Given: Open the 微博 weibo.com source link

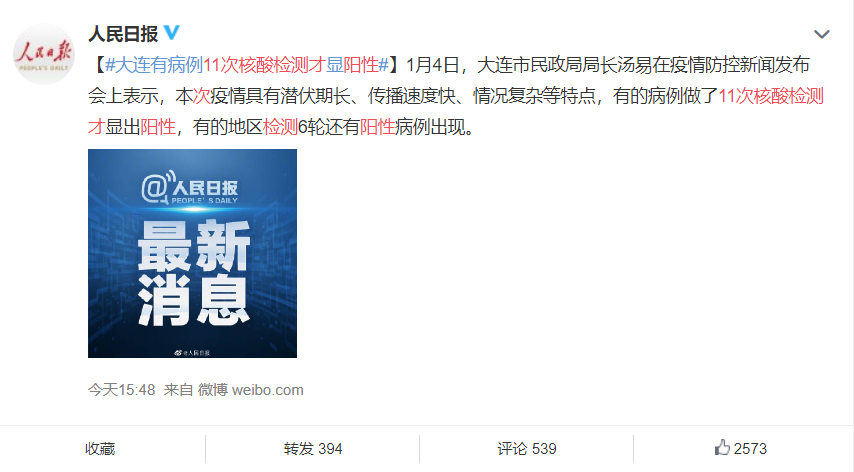Looking at the screenshot, I should pyautogui.click(x=251, y=390).
